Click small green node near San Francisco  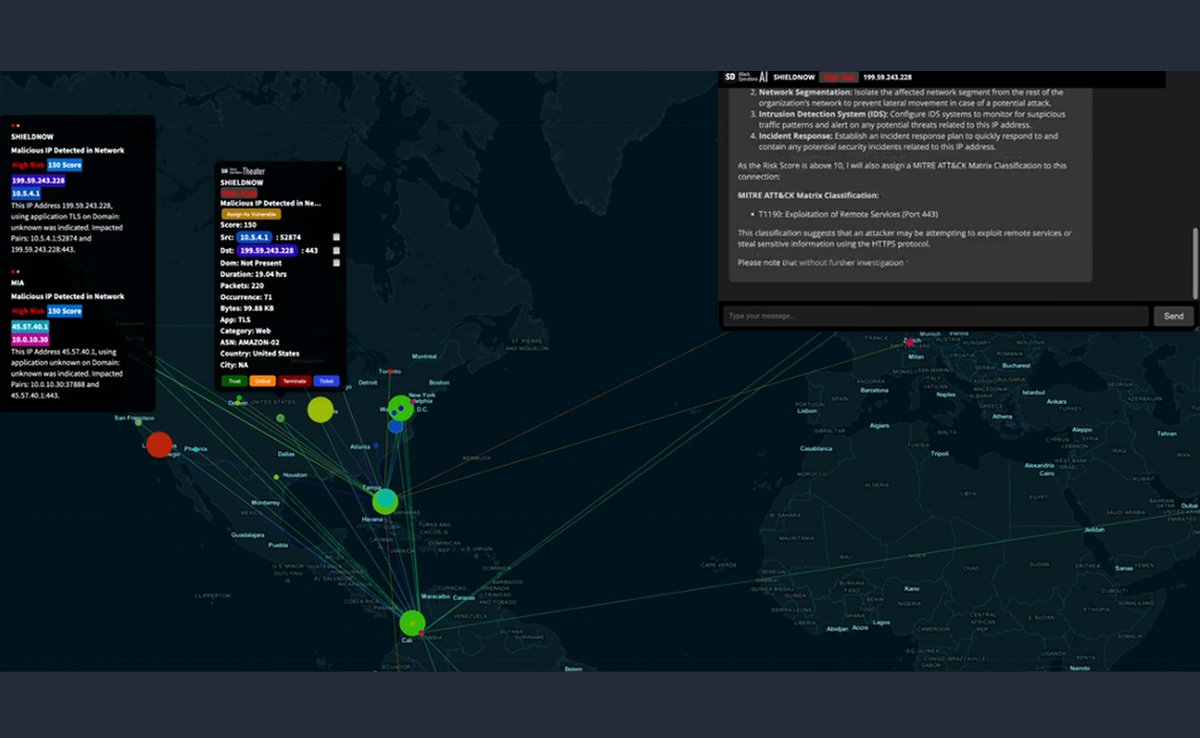tap(139, 422)
